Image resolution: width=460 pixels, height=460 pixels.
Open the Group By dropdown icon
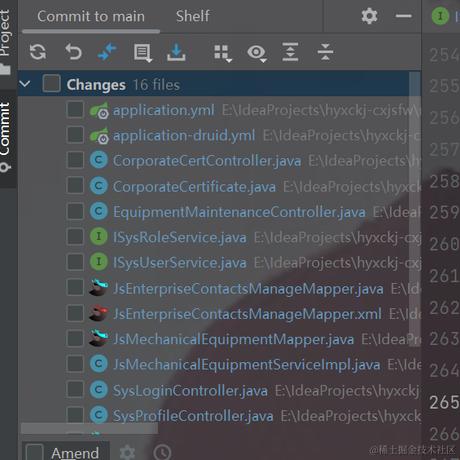coord(223,53)
